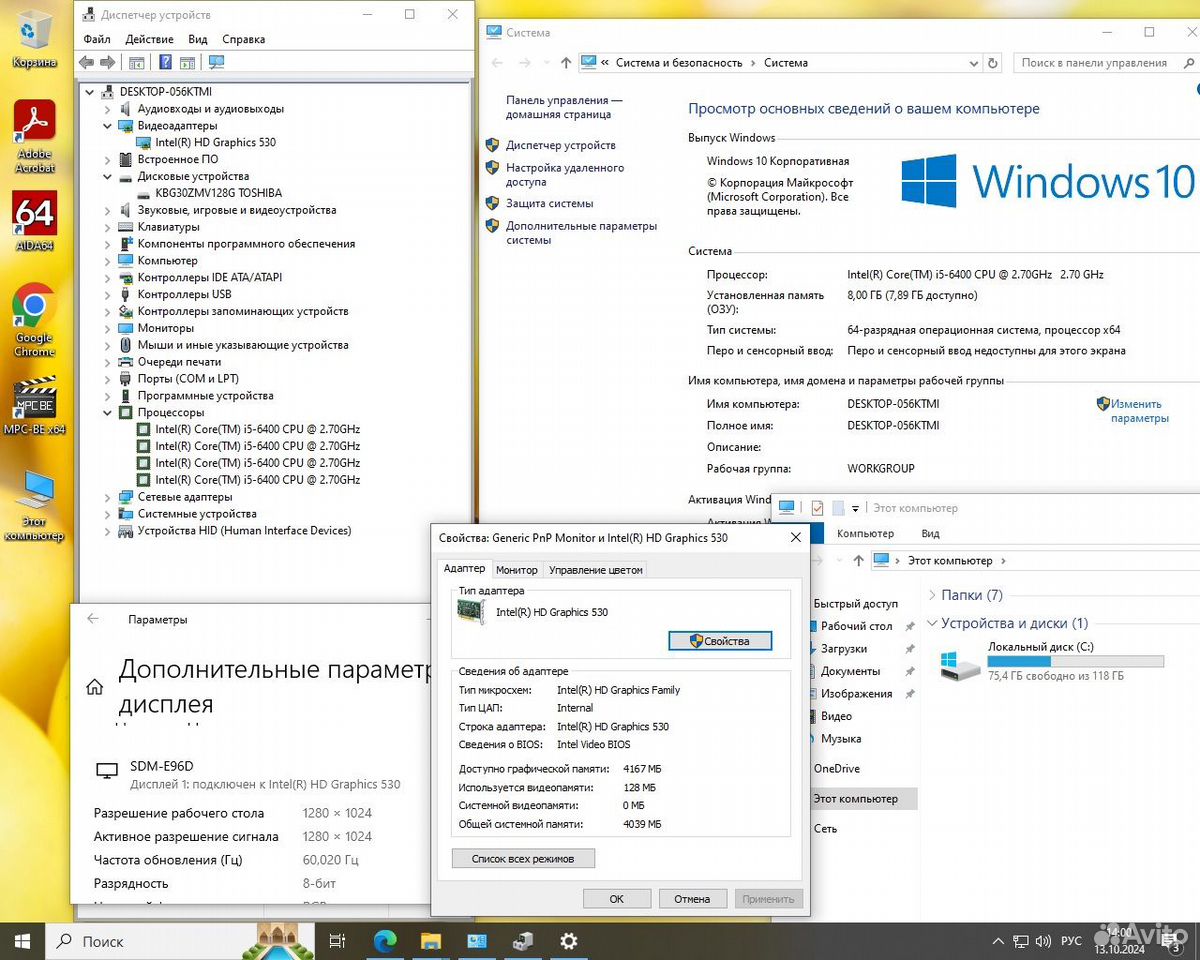1200x960 pixels.
Task: Select the 'Этот компьютер' desktop icon
Action: coord(35,505)
